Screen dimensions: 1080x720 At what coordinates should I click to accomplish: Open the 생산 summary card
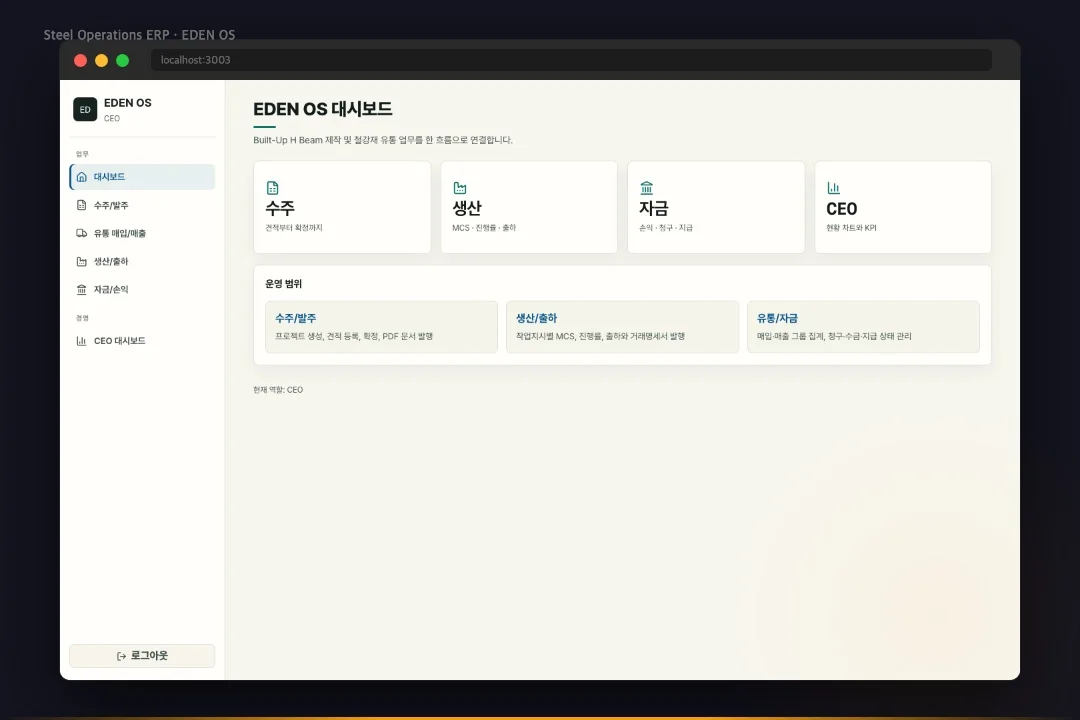529,207
